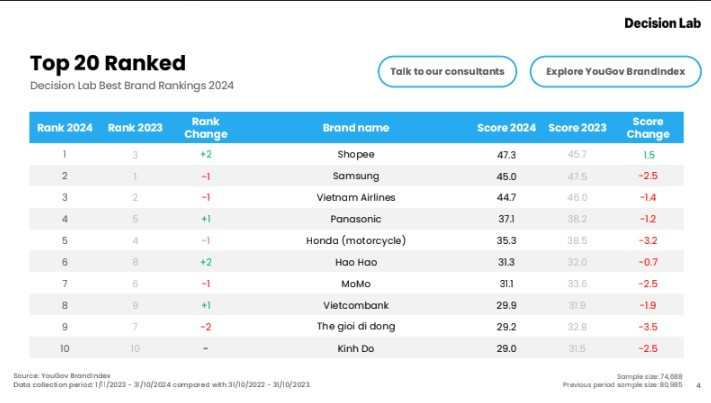The image size is (711, 403).
Task: Click the Panasonic brand name
Action: 355,219
